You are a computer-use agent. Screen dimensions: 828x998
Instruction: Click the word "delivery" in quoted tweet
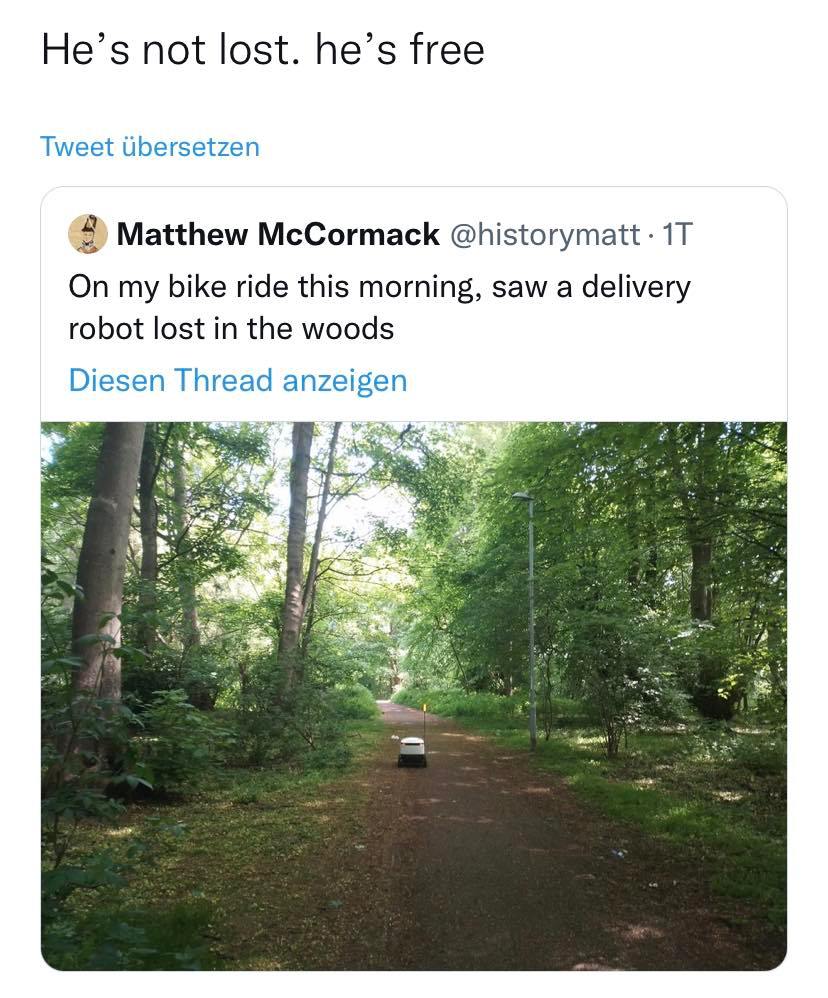[x=635, y=288]
